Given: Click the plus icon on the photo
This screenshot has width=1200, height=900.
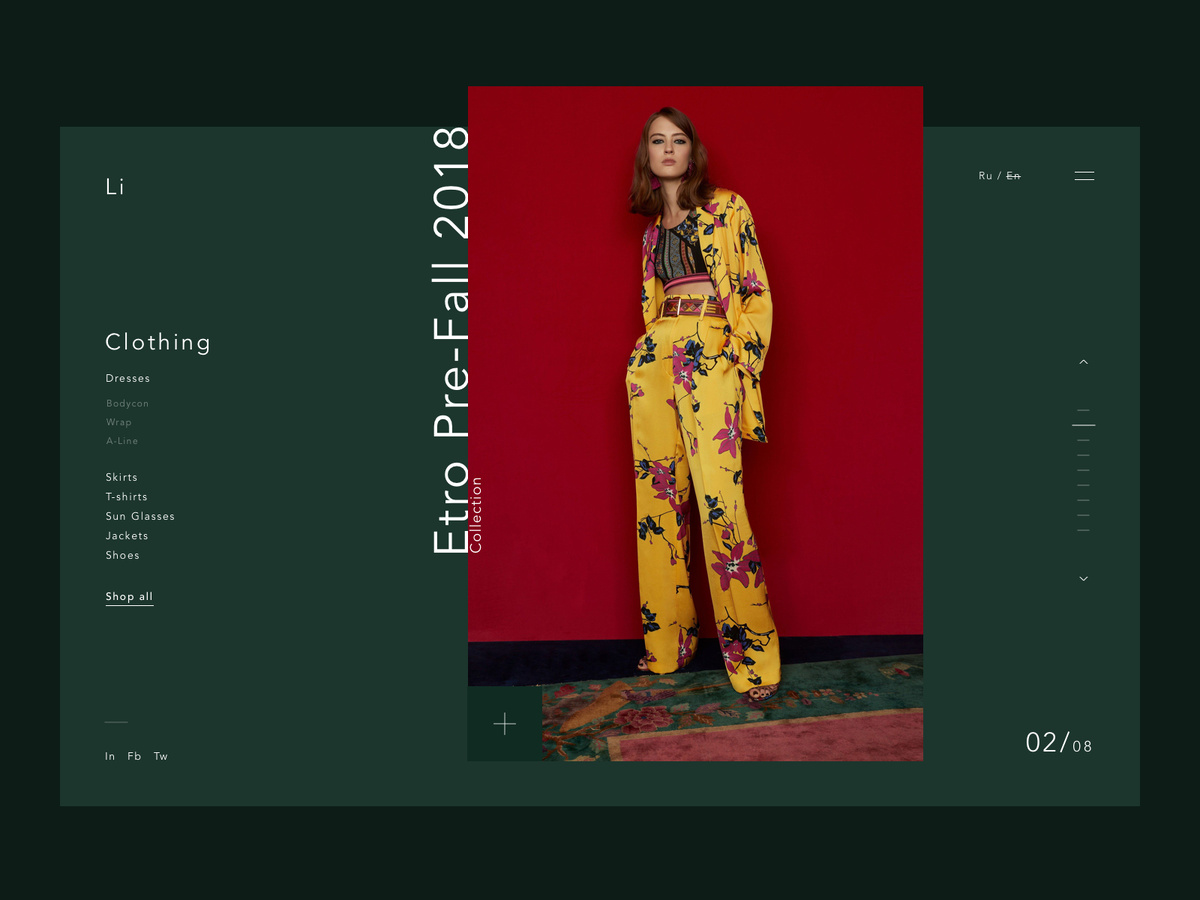Looking at the screenshot, I should click(505, 724).
